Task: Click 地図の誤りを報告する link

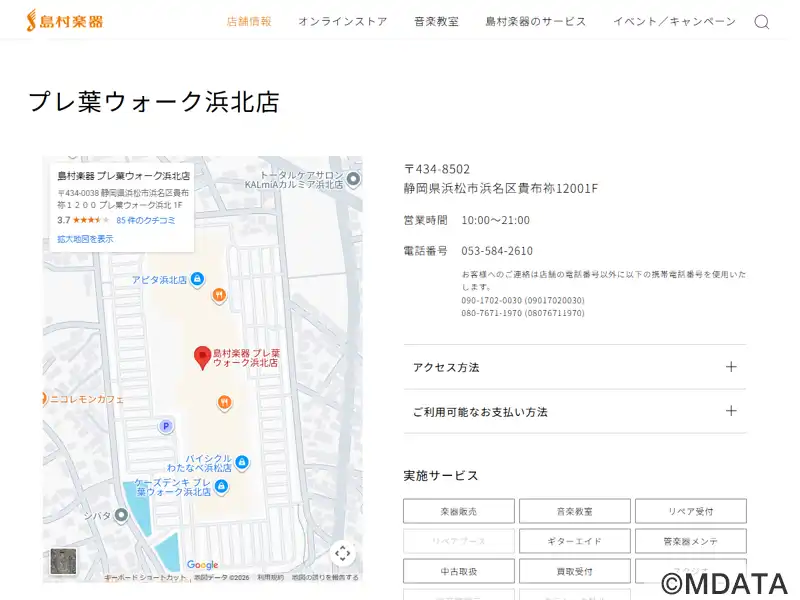Action: pos(325,578)
